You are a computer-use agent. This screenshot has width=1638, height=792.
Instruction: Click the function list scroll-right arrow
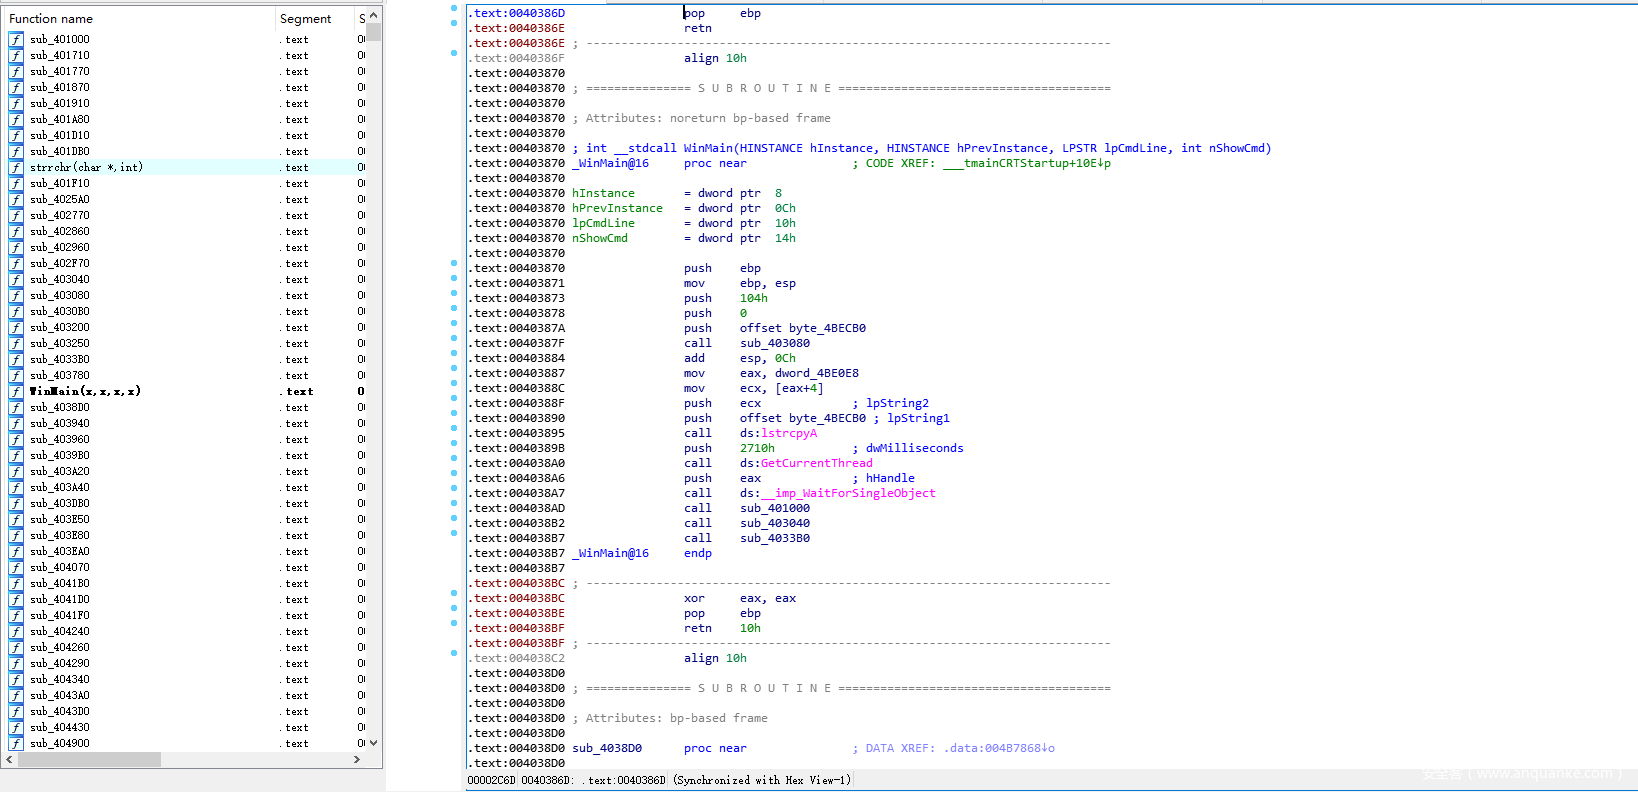(357, 760)
